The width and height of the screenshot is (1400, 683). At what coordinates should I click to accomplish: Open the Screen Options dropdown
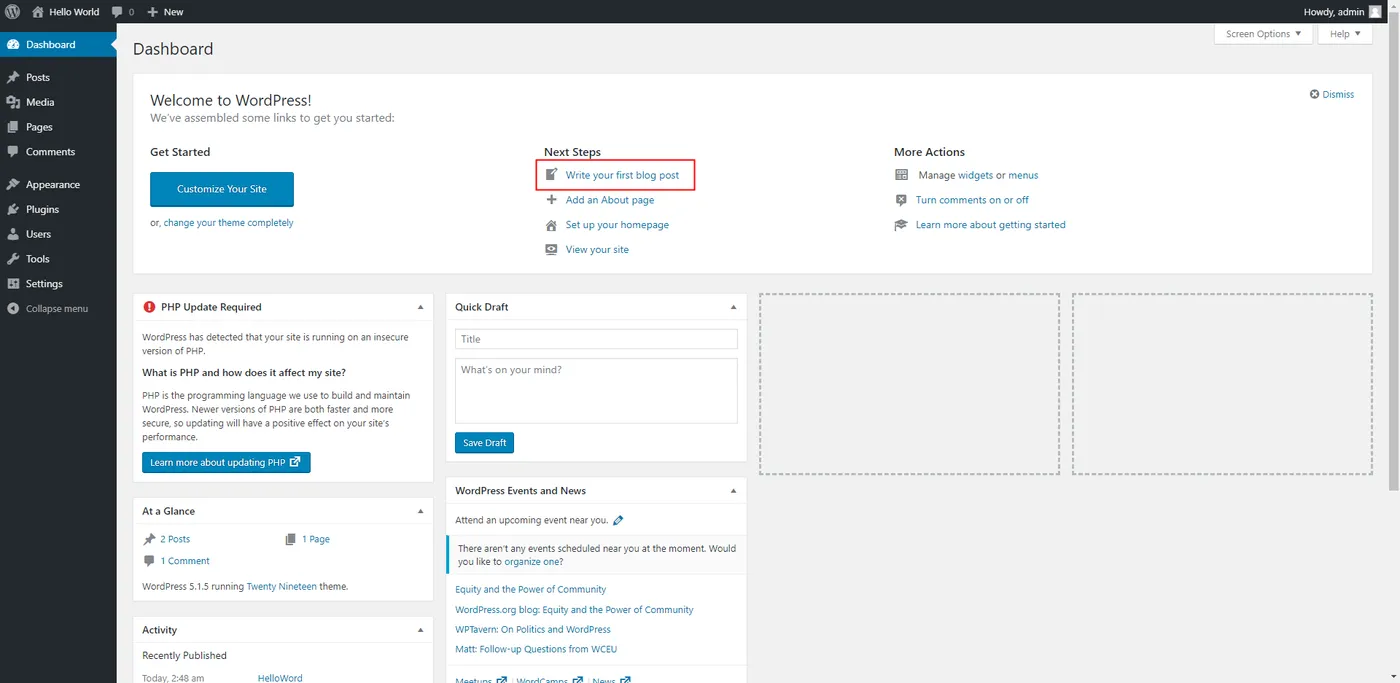pos(1264,34)
